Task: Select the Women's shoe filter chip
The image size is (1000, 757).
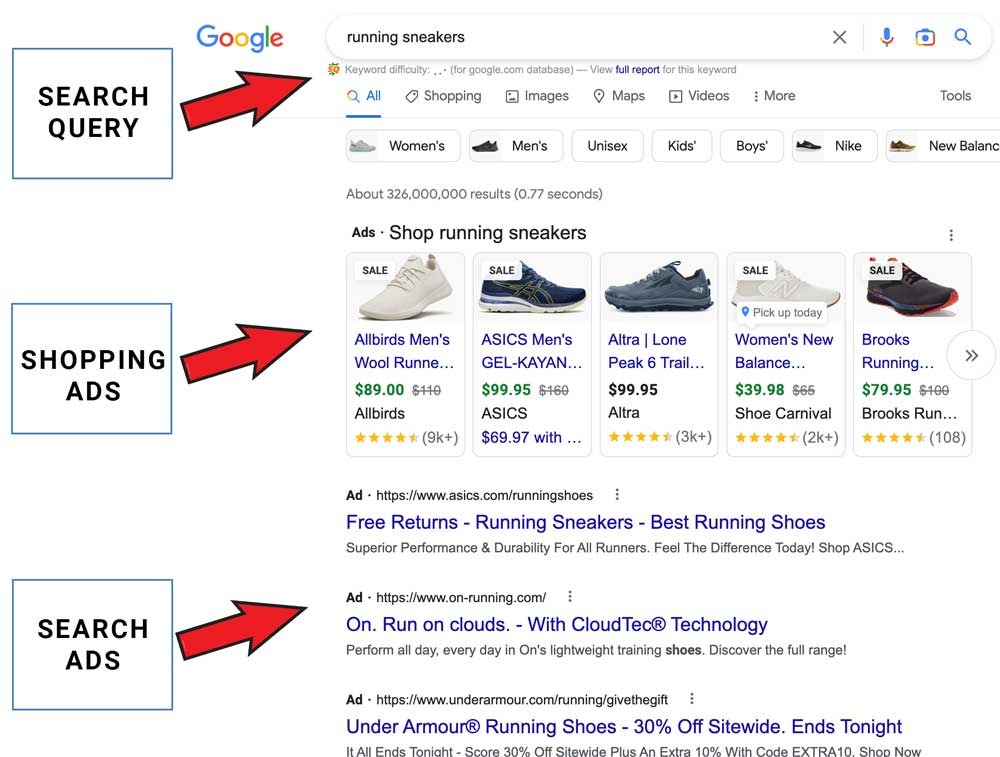Action: coord(402,145)
